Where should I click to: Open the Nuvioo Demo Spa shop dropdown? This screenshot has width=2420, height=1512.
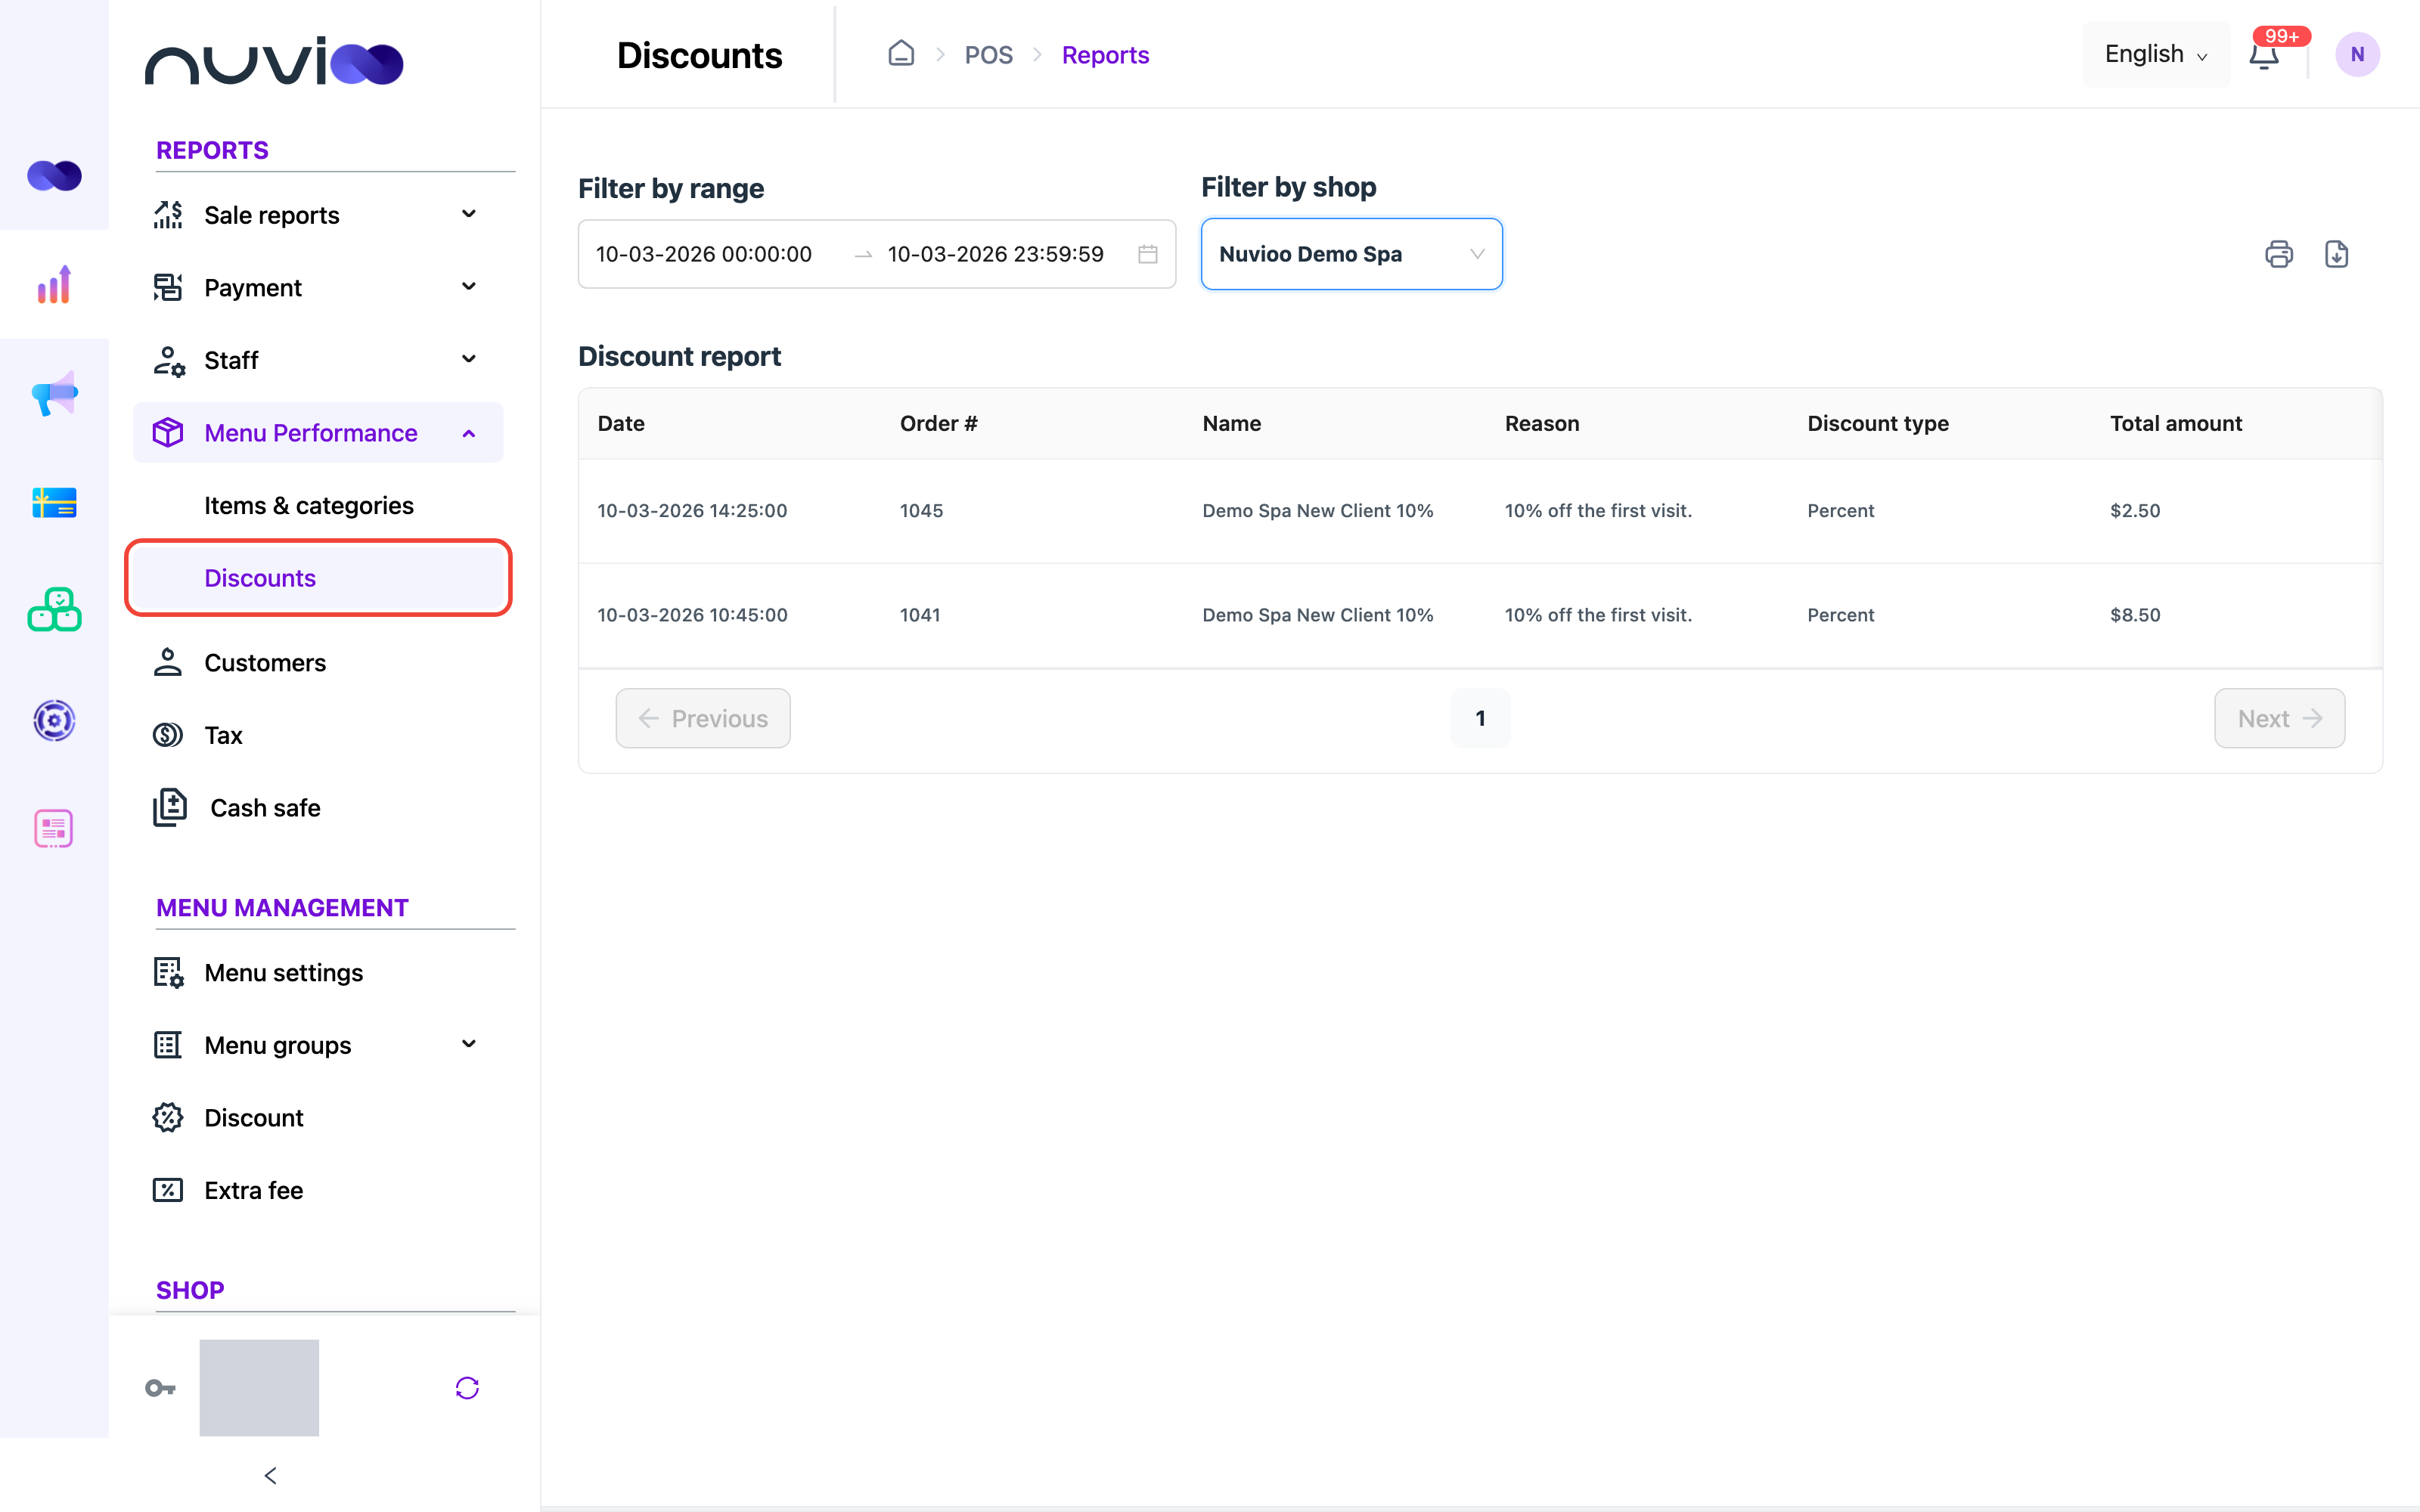1351,254
